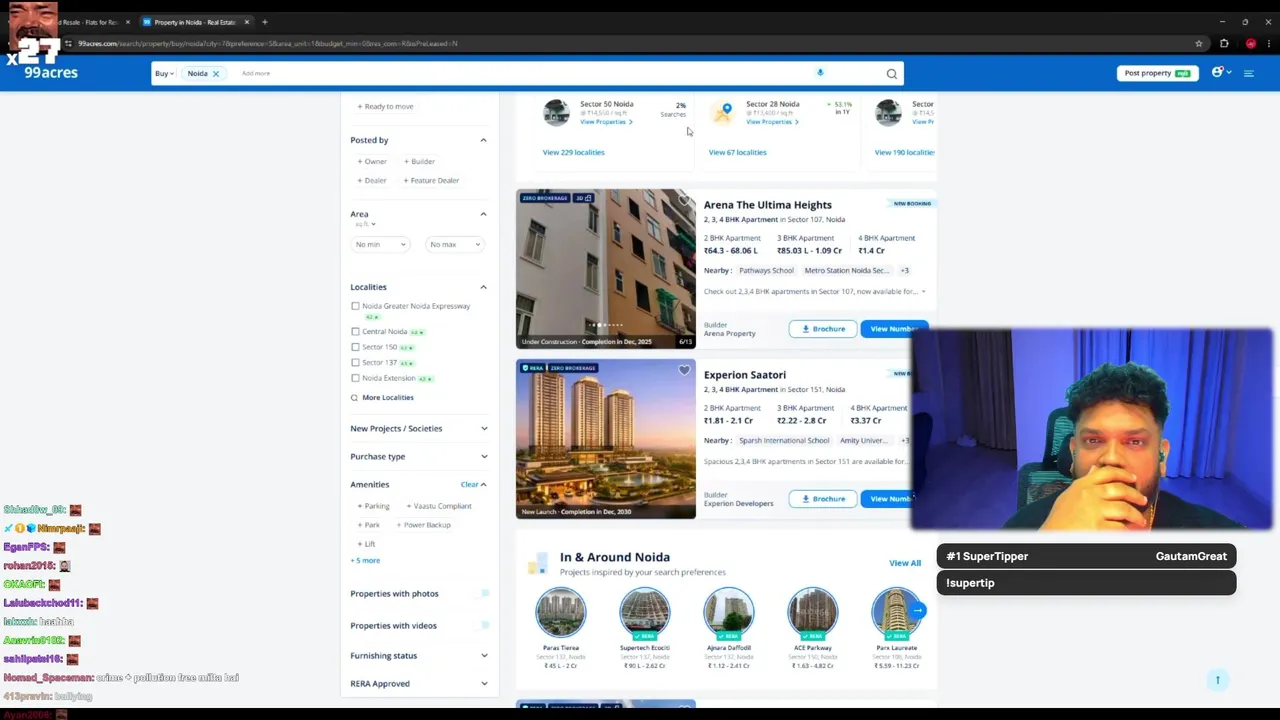Toggle Properties with photos switch
The image size is (1280, 720).
pos(483,594)
